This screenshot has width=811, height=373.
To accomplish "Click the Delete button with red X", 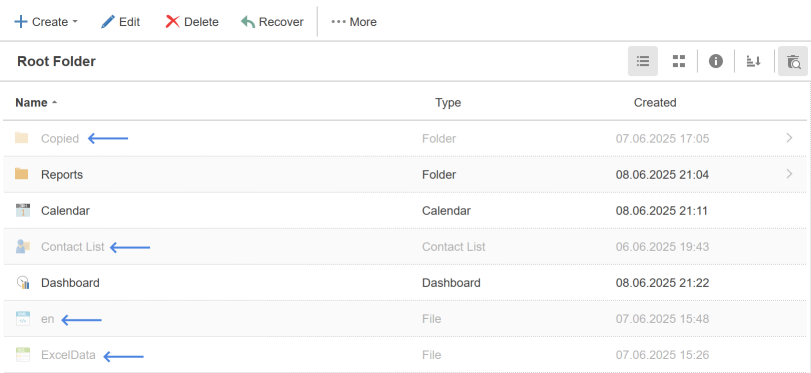I will point(192,22).
